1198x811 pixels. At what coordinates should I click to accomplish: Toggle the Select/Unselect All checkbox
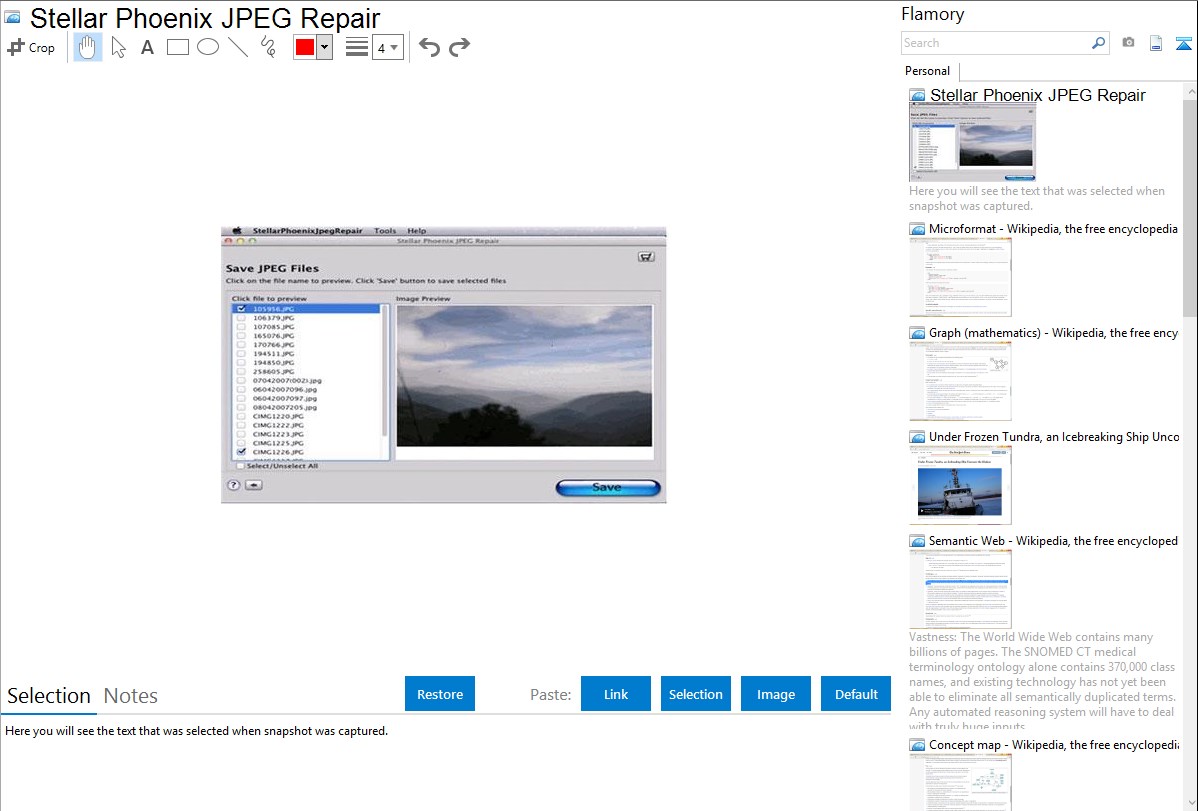(240, 466)
